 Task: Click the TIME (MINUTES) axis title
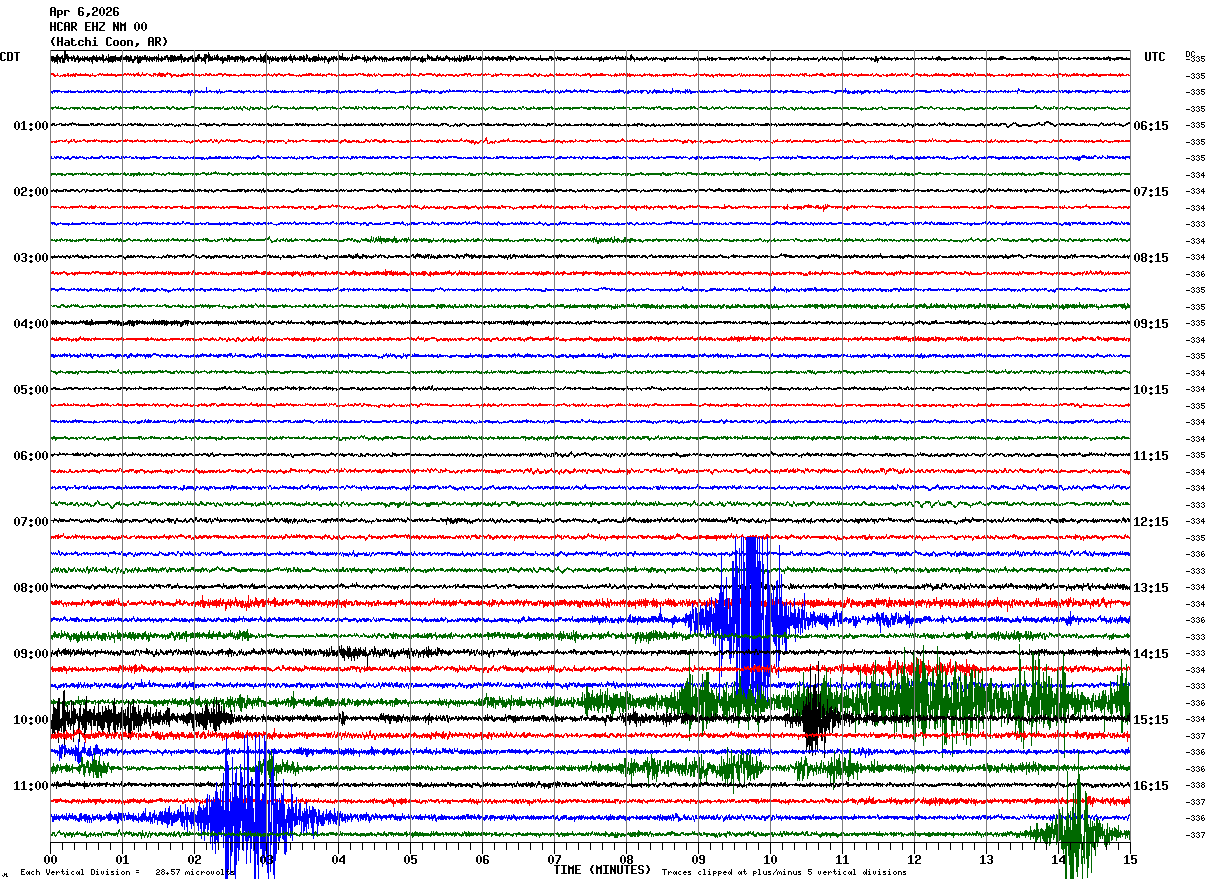click(x=602, y=870)
